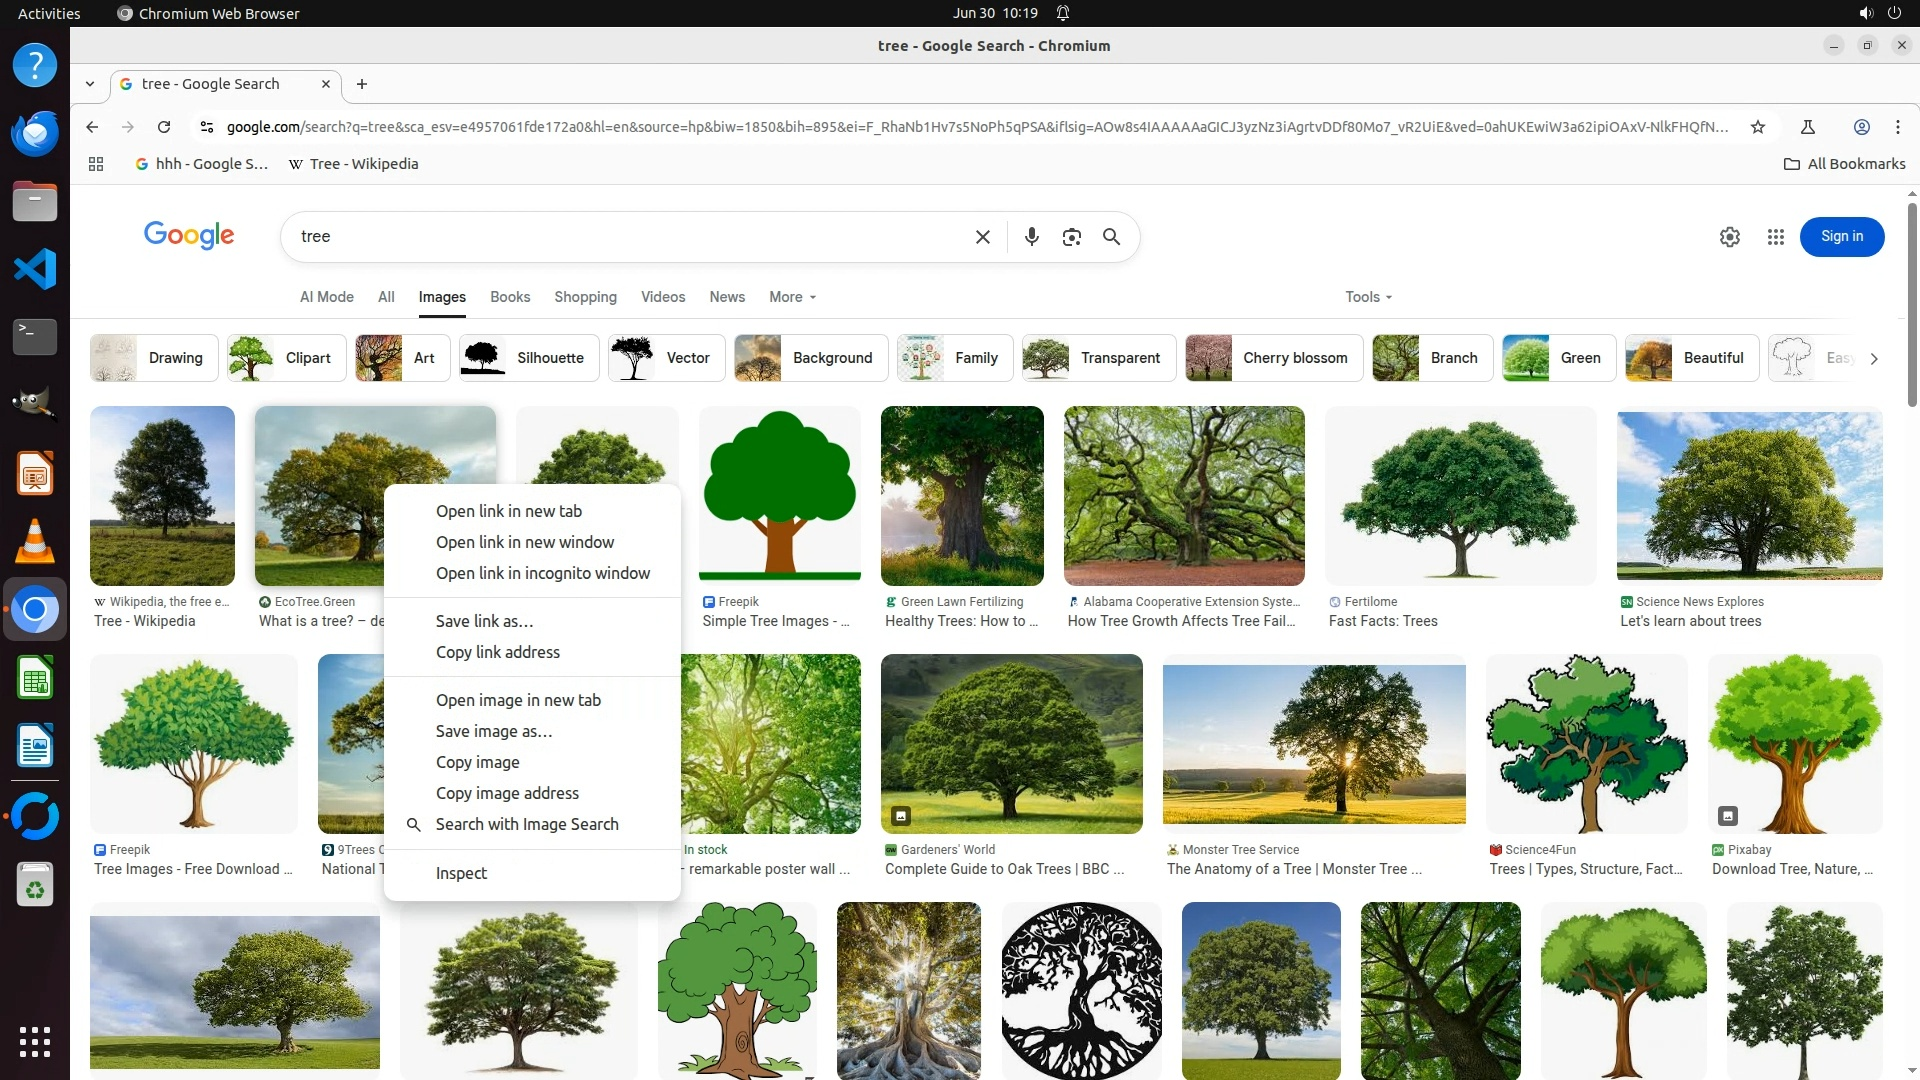This screenshot has height=1080, width=1920.
Task: Reload the page
Action: coord(164,127)
